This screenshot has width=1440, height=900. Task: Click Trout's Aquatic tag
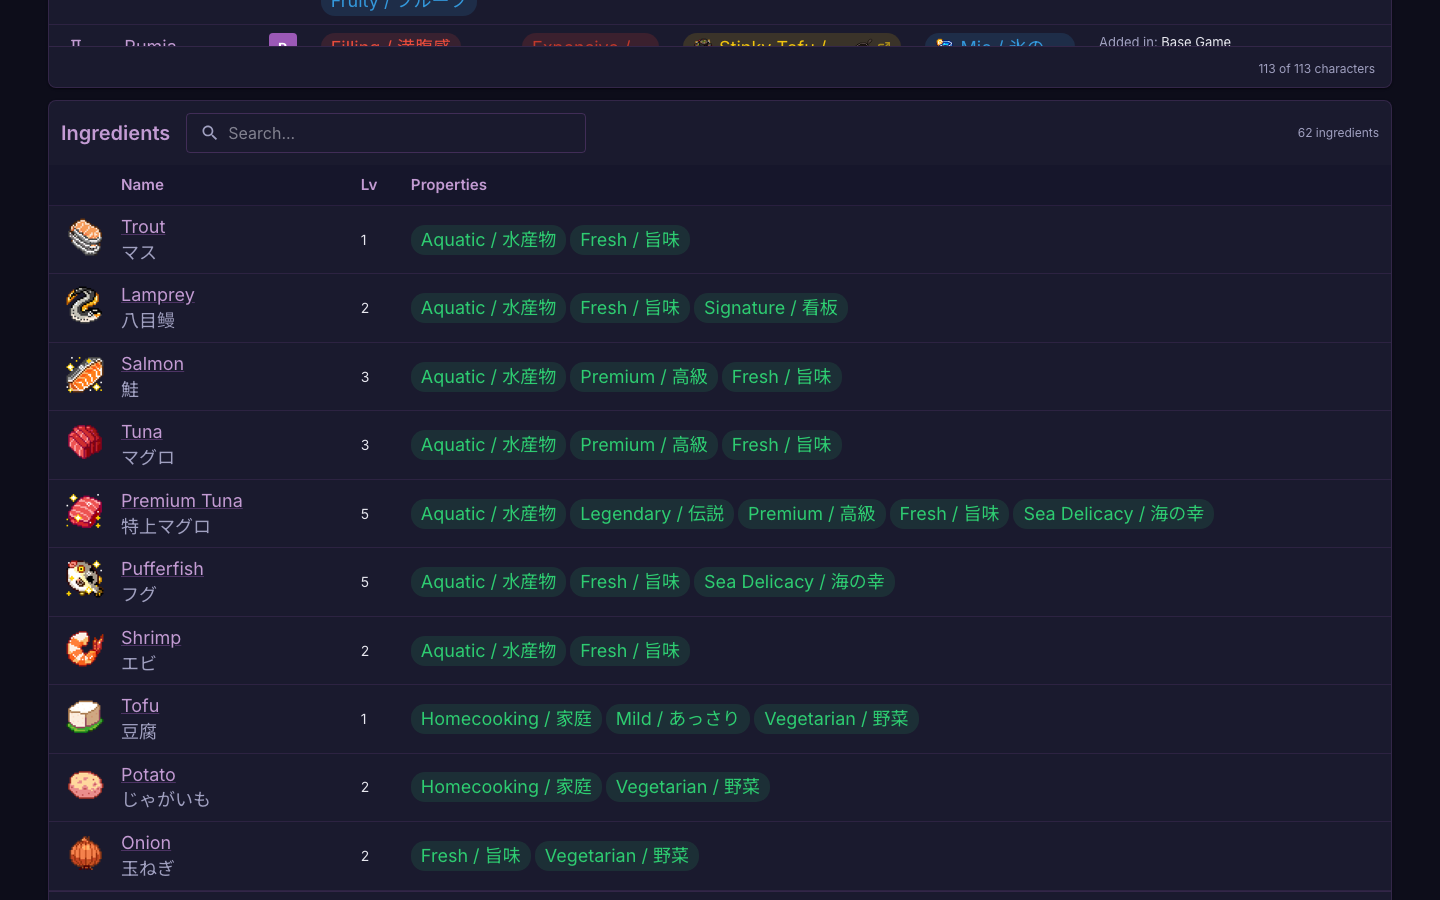tap(488, 240)
